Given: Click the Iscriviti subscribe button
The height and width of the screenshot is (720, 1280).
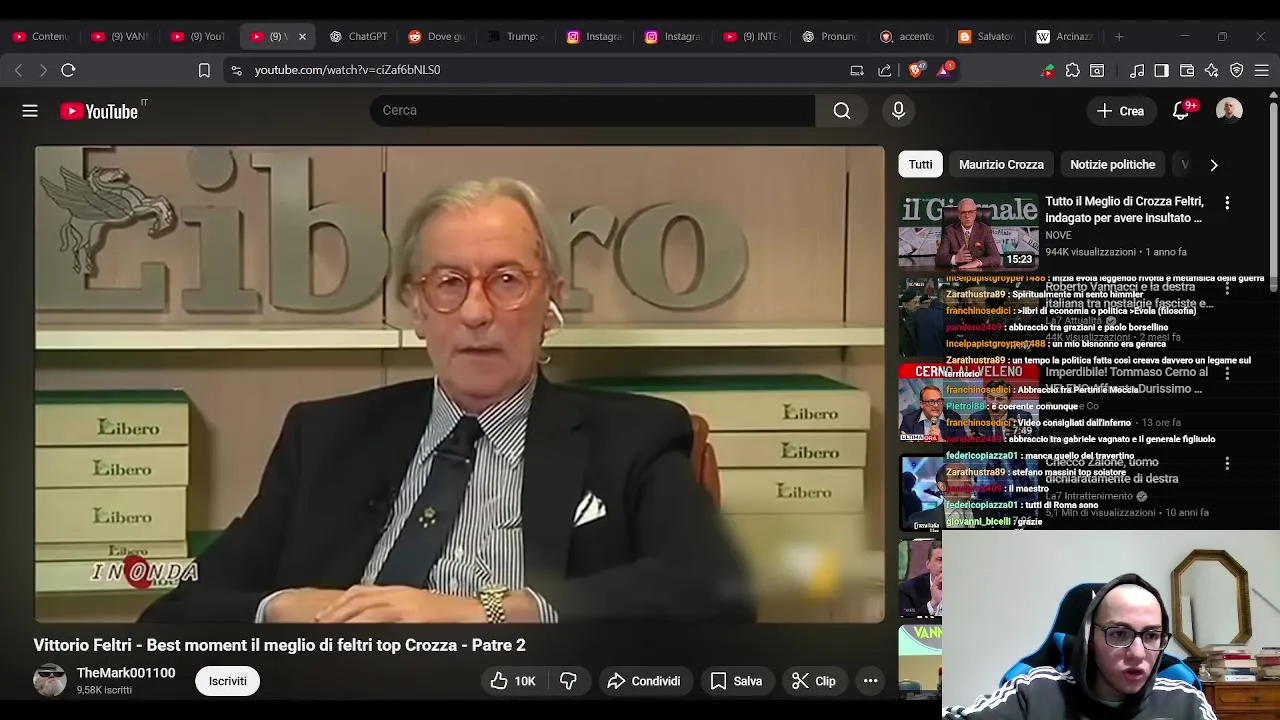Looking at the screenshot, I should [227, 681].
